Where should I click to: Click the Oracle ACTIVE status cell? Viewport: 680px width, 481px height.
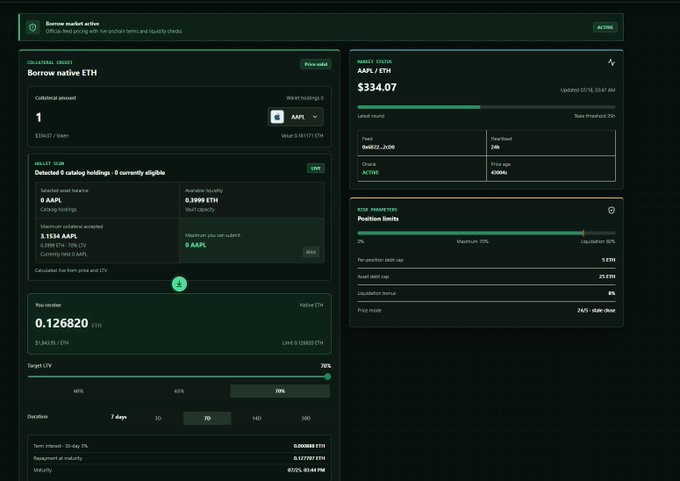coord(422,168)
